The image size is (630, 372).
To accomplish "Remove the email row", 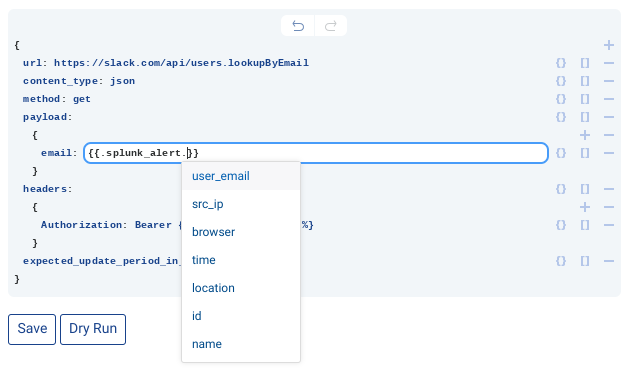I will 609,153.
